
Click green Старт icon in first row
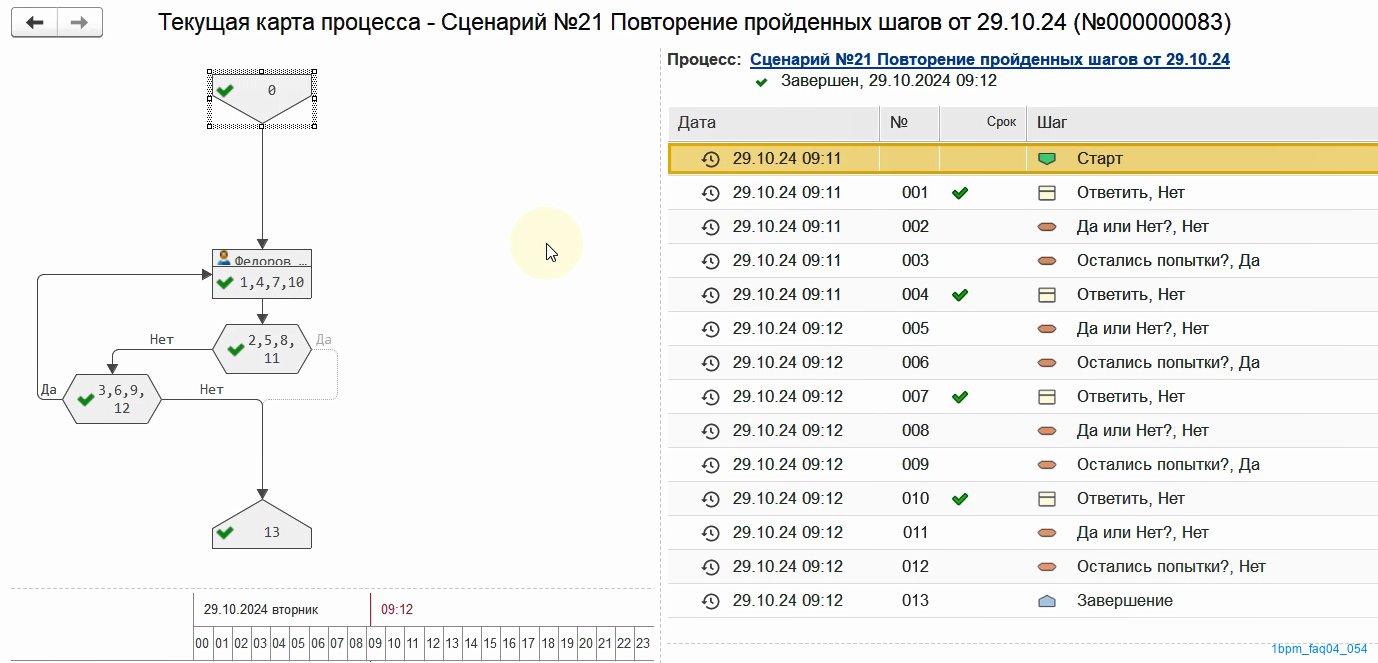1047,159
